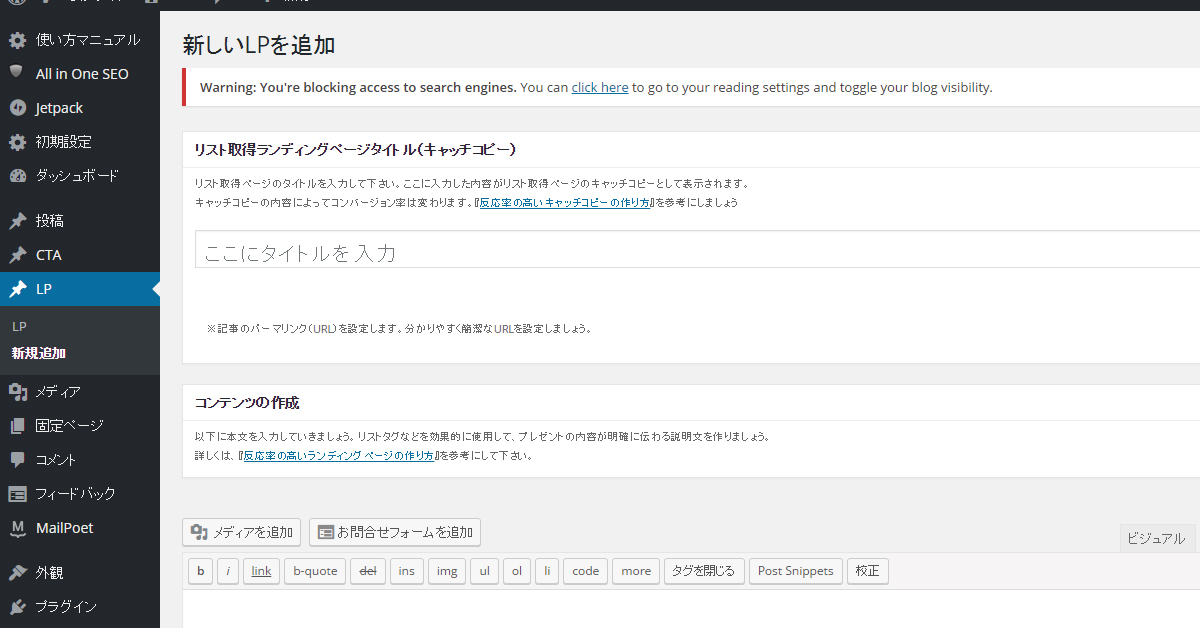Insert a blockquote with b-quote

pyautogui.click(x=314, y=570)
